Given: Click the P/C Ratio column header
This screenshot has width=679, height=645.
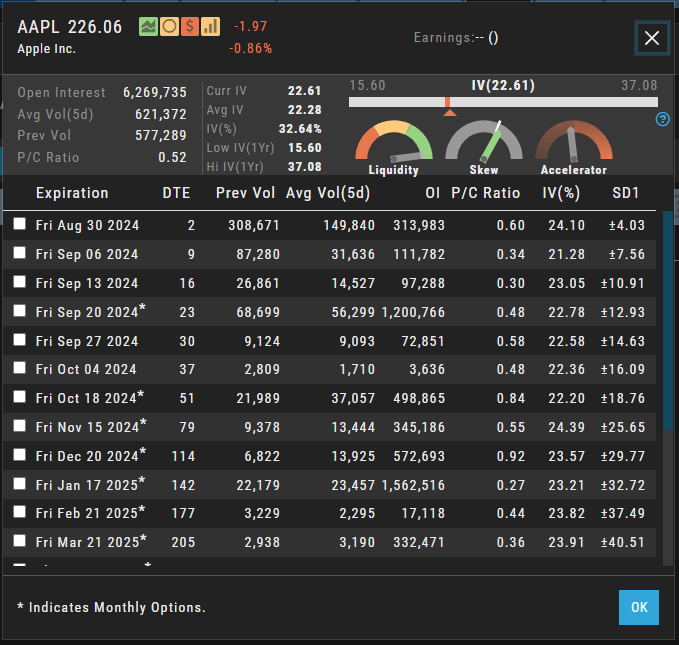Looking at the screenshot, I should [485, 193].
